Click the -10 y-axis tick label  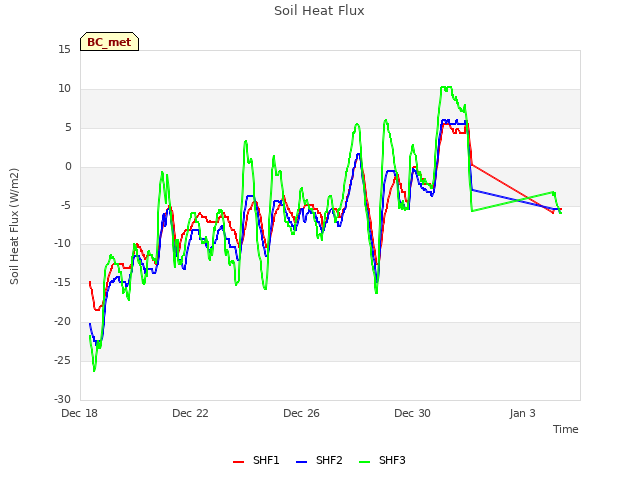(62, 244)
